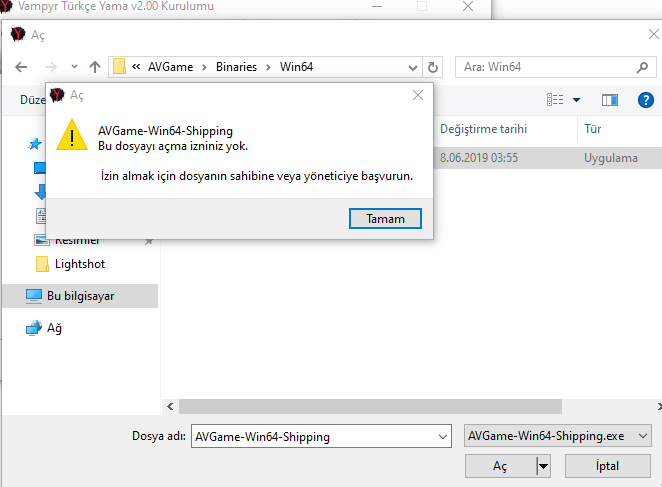Click the Lightshot folder icon
The image size is (662, 487).
[x=42, y=264]
